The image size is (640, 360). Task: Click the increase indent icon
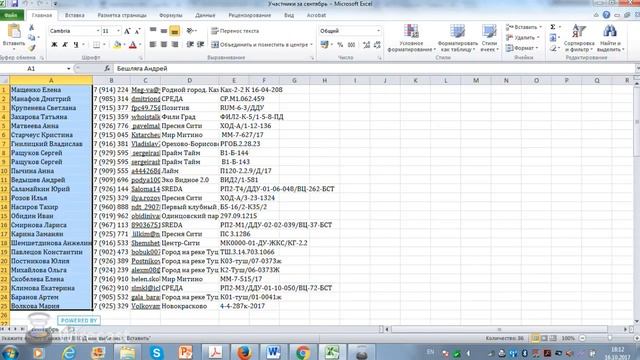[200, 44]
